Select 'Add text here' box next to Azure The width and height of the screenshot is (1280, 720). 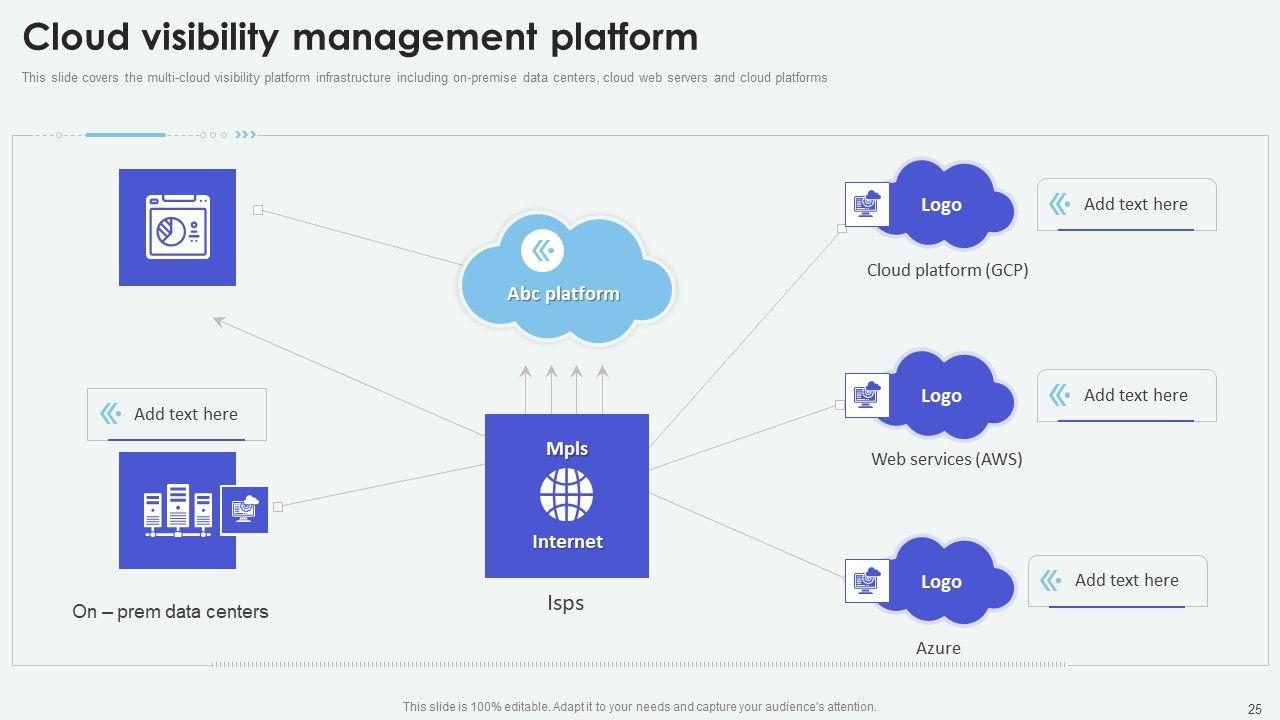click(1117, 581)
